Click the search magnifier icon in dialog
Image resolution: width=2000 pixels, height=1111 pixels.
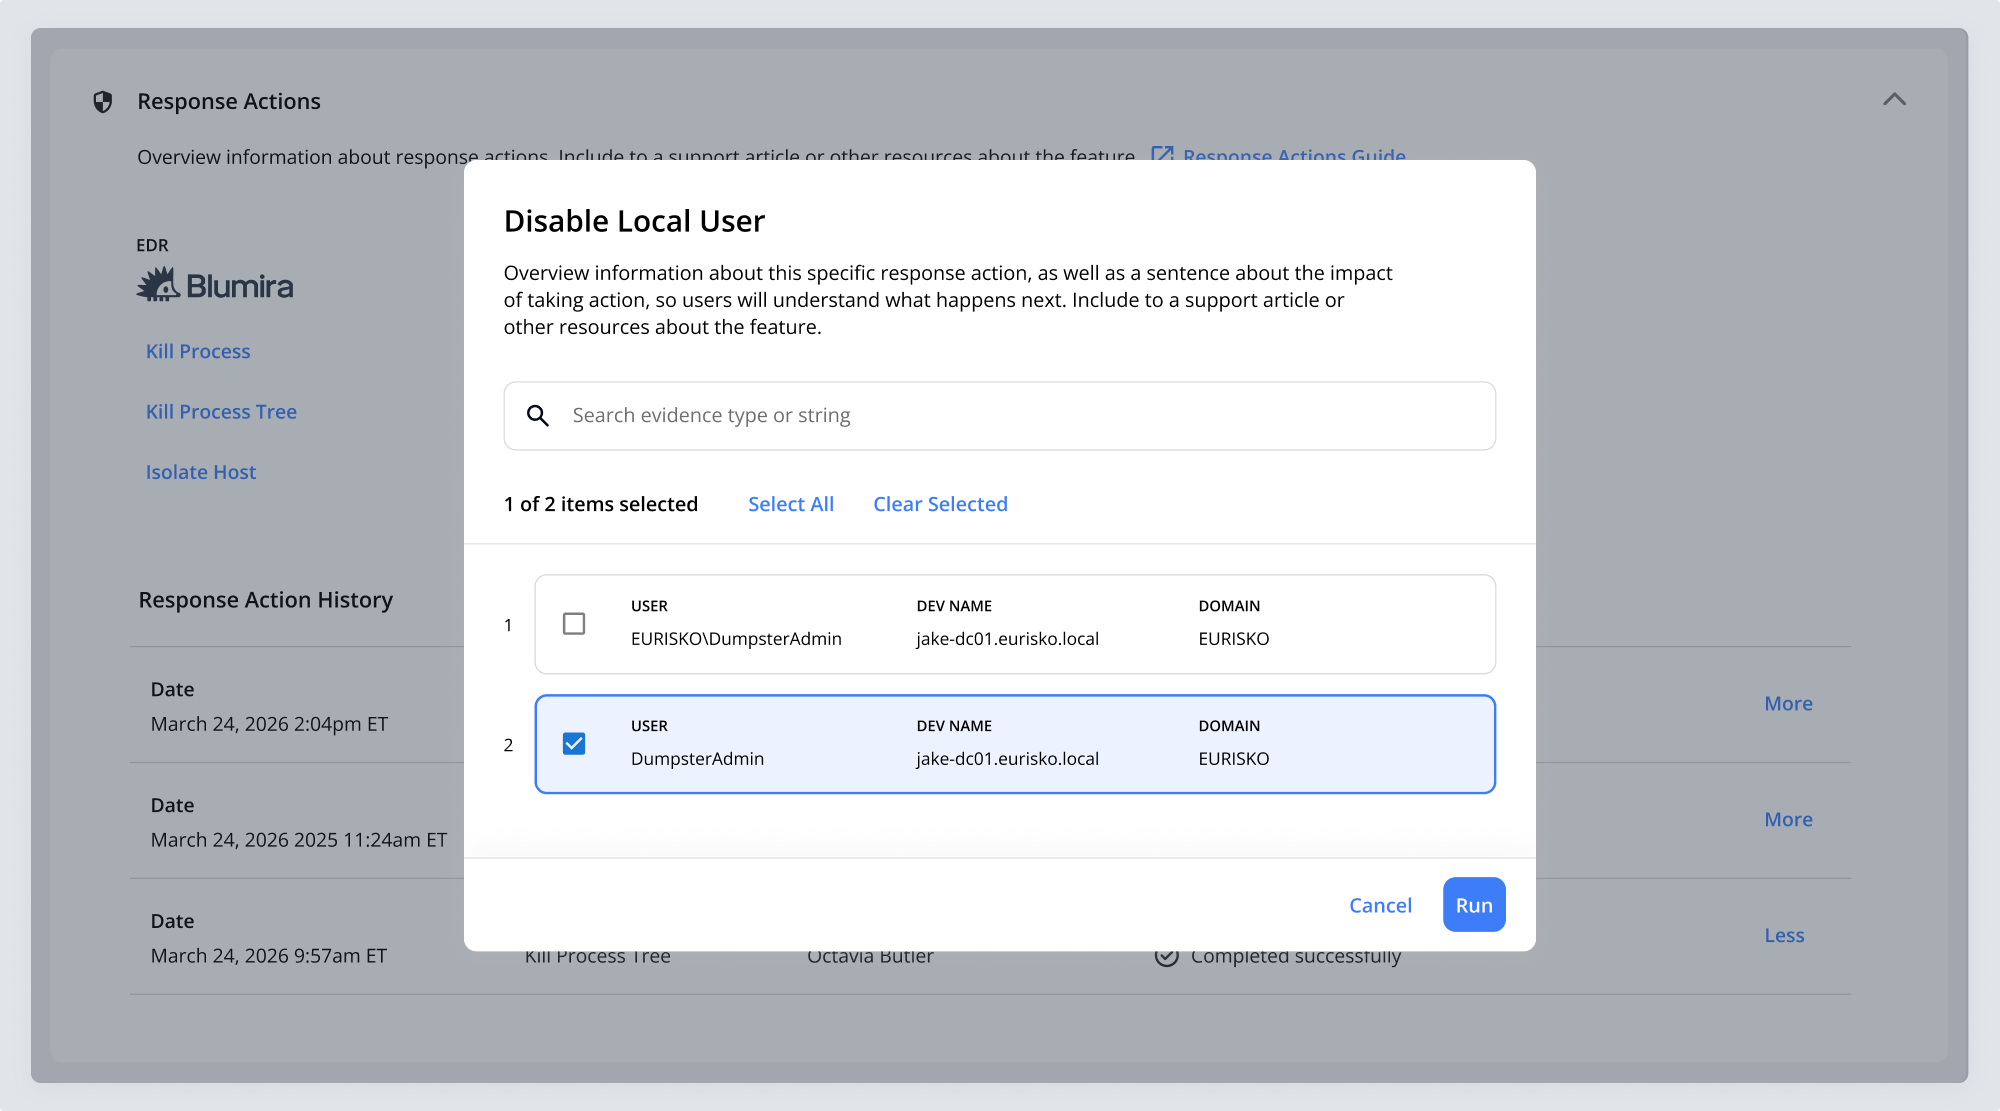[538, 415]
